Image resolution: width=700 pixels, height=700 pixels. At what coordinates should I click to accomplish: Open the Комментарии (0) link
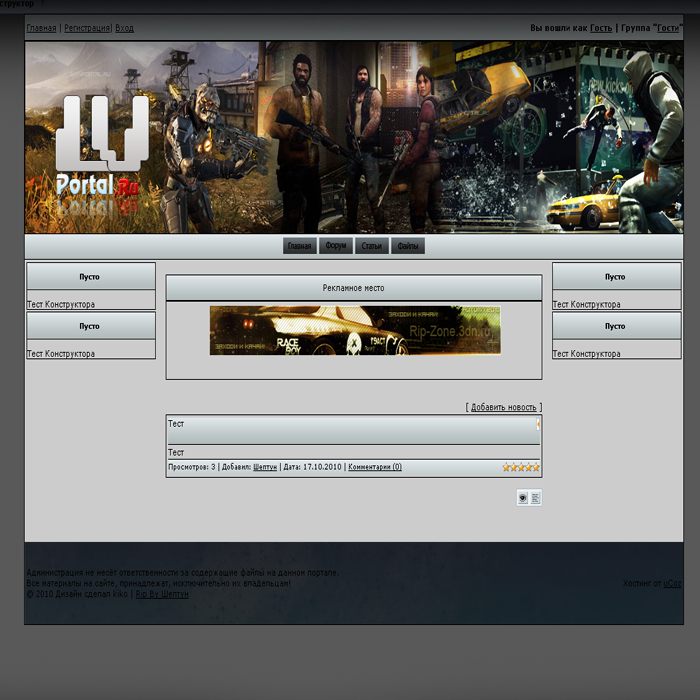(375, 467)
